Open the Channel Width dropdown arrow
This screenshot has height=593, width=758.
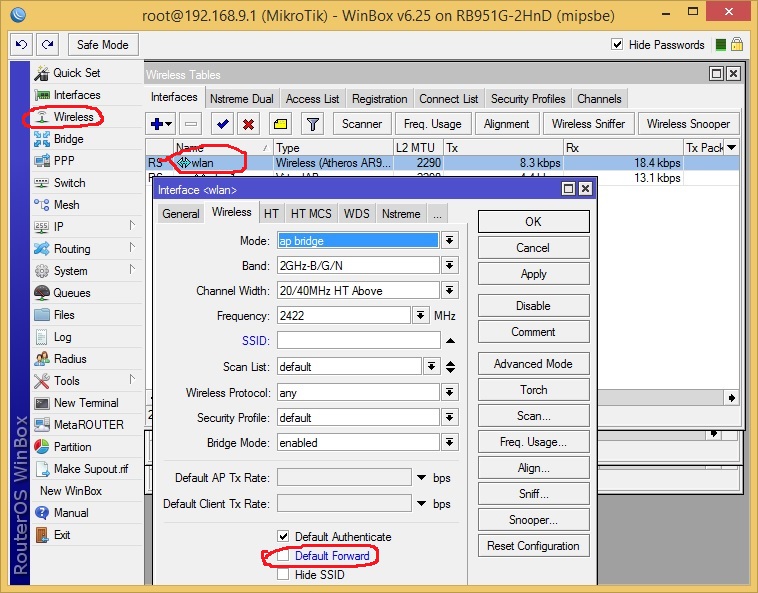450,290
